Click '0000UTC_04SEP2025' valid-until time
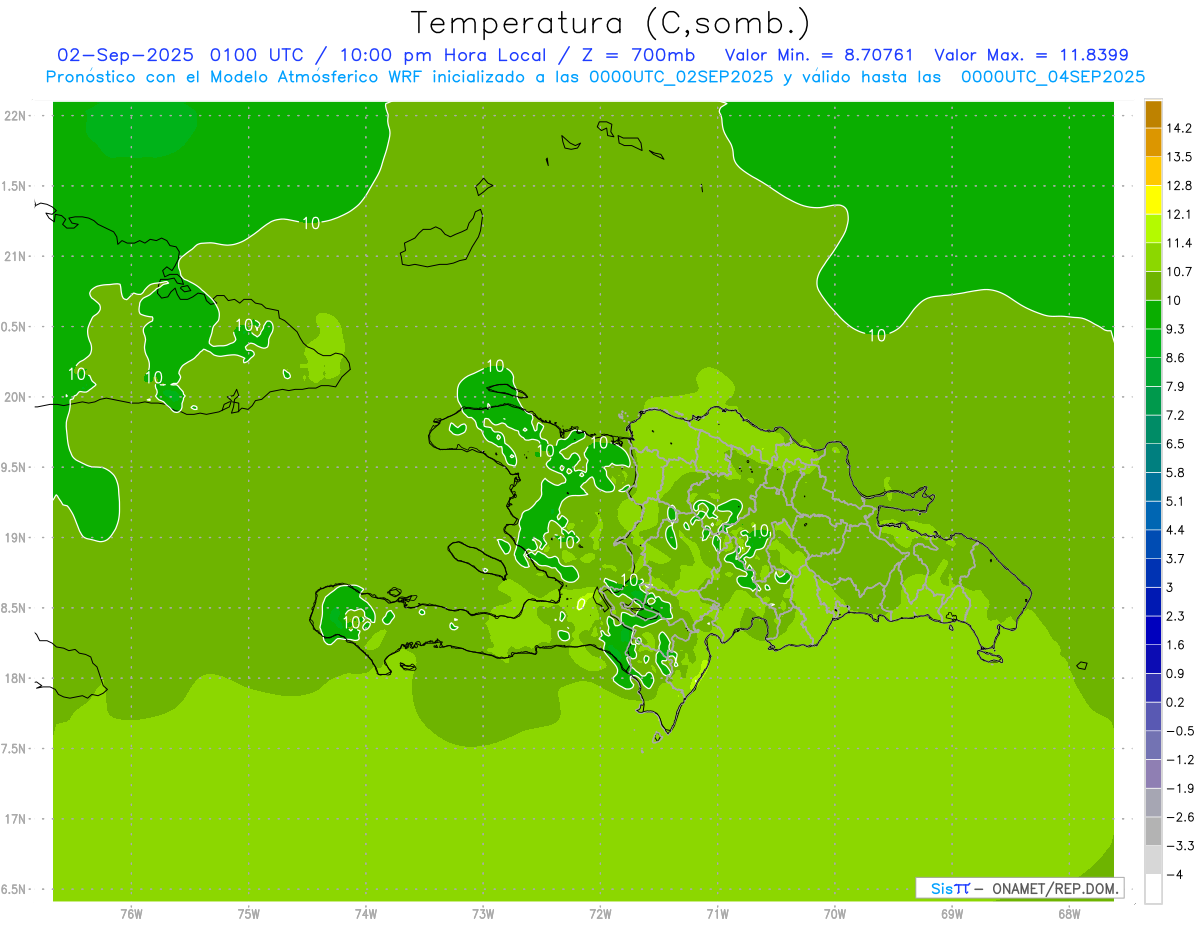The image size is (1200, 927). tap(1053, 77)
